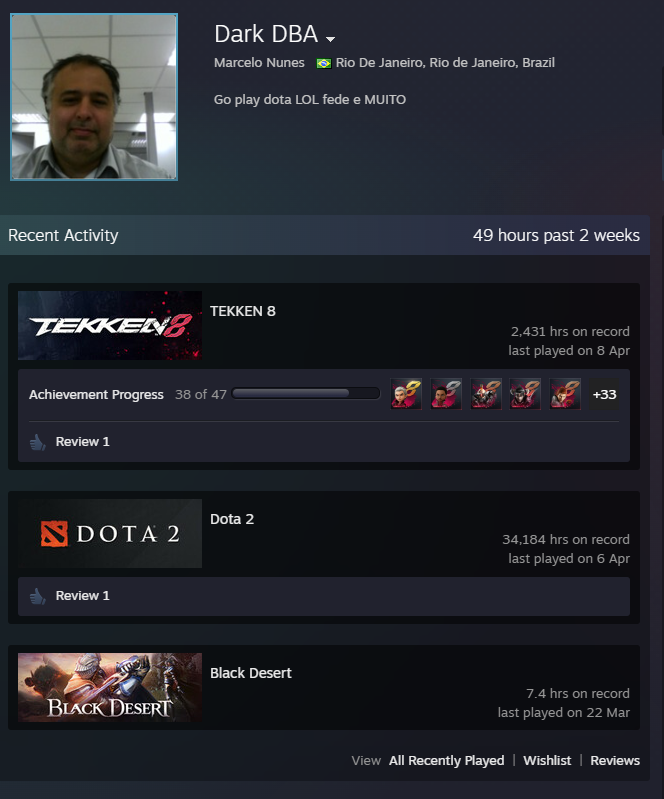Open the Reviews link
The width and height of the screenshot is (664, 799).
click(615, 760)
